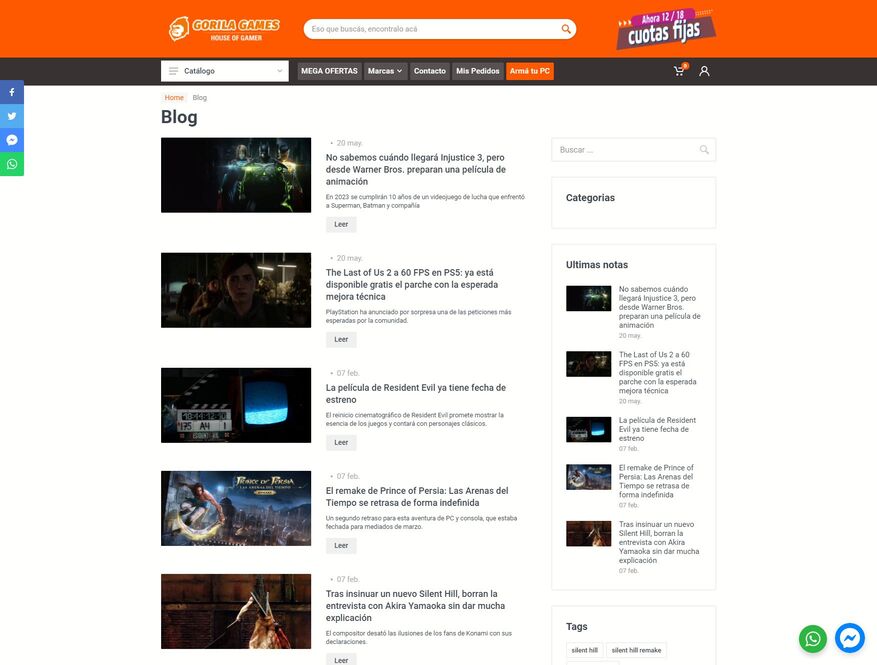
Task: Open floating Messenger chat button
Action: pyautogui.click(x=850, y=638)
